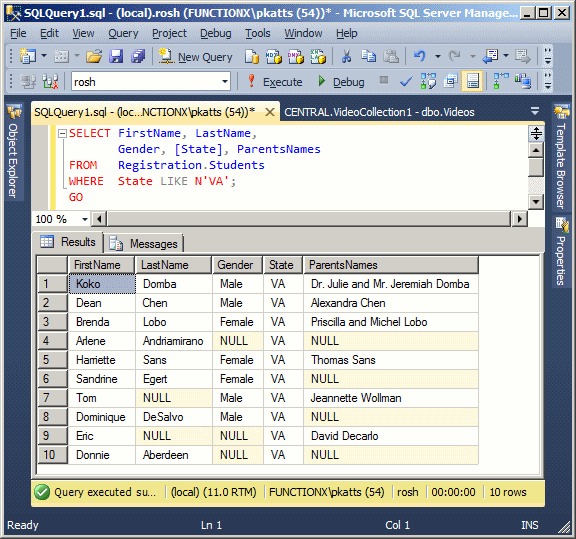Image resolution: width=576 pixels, height=539 pixels.
Task: Click the Save icon in the toolbar
Action: [116, 57]
